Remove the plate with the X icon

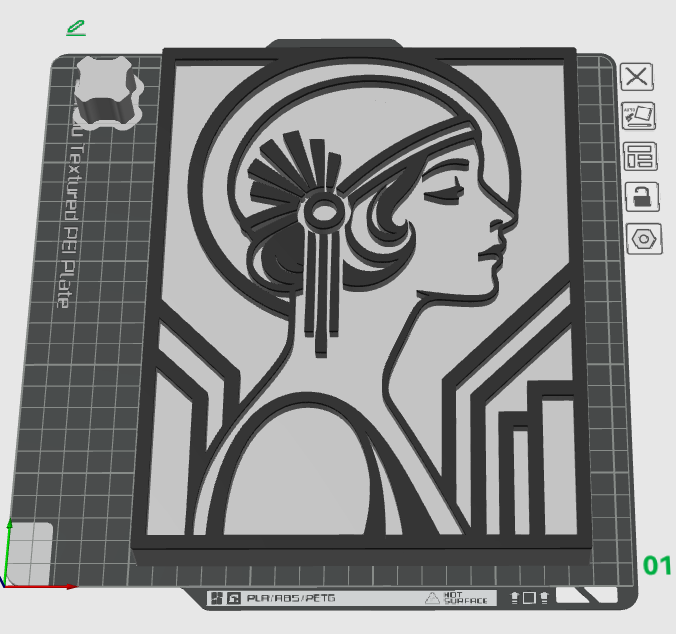(637, 77)
